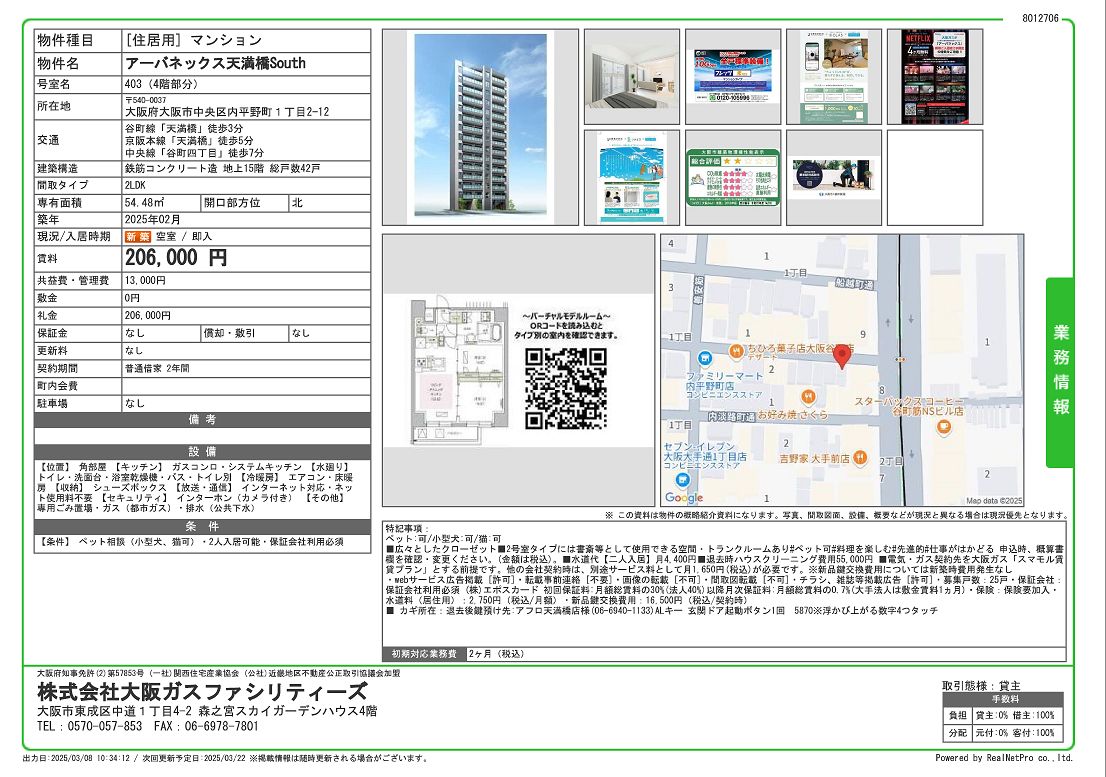This screenshot has height=777, width=1106.
Task: Click company name 株式会社大阪ガスファシリティーズ
Action: click(202, 691)
